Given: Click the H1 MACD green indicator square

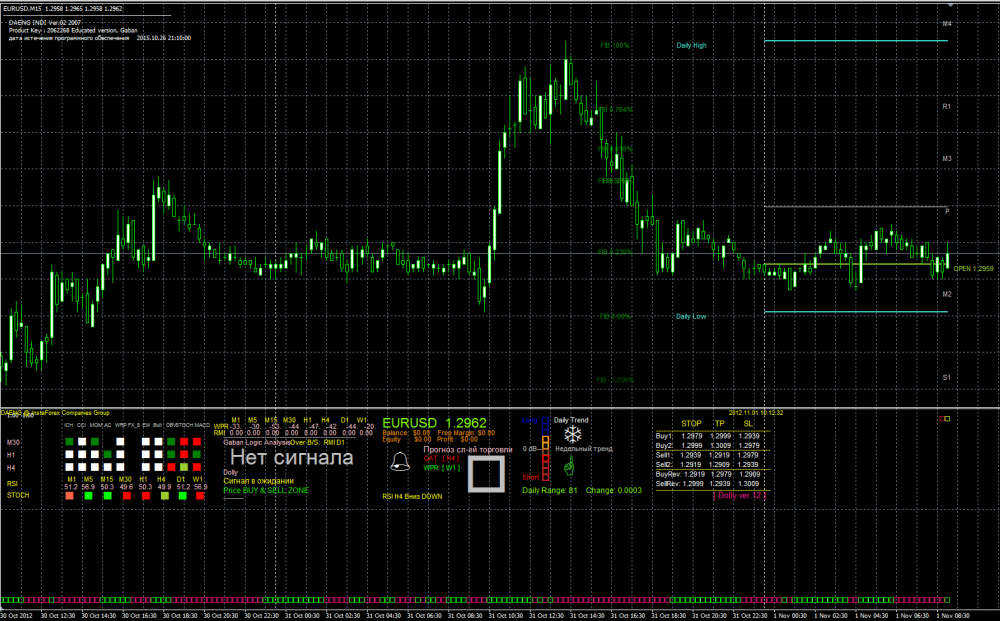Looking at the screenshot, I should (197, 455).
